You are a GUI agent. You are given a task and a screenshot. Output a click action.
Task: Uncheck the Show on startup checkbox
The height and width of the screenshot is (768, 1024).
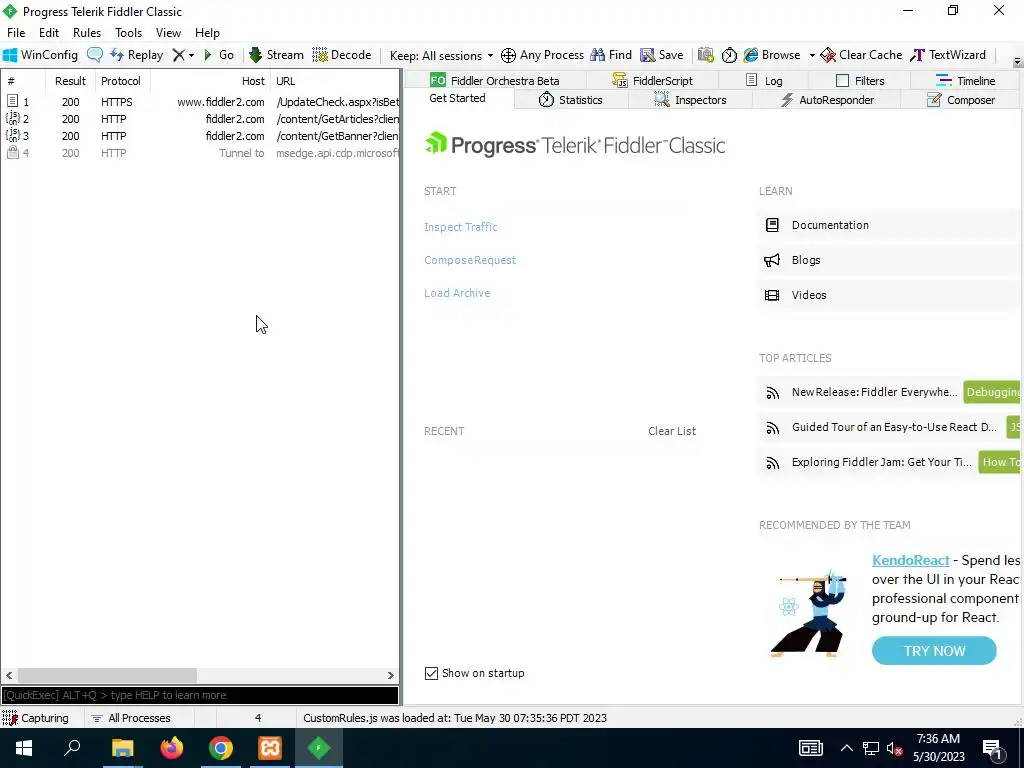431,673
